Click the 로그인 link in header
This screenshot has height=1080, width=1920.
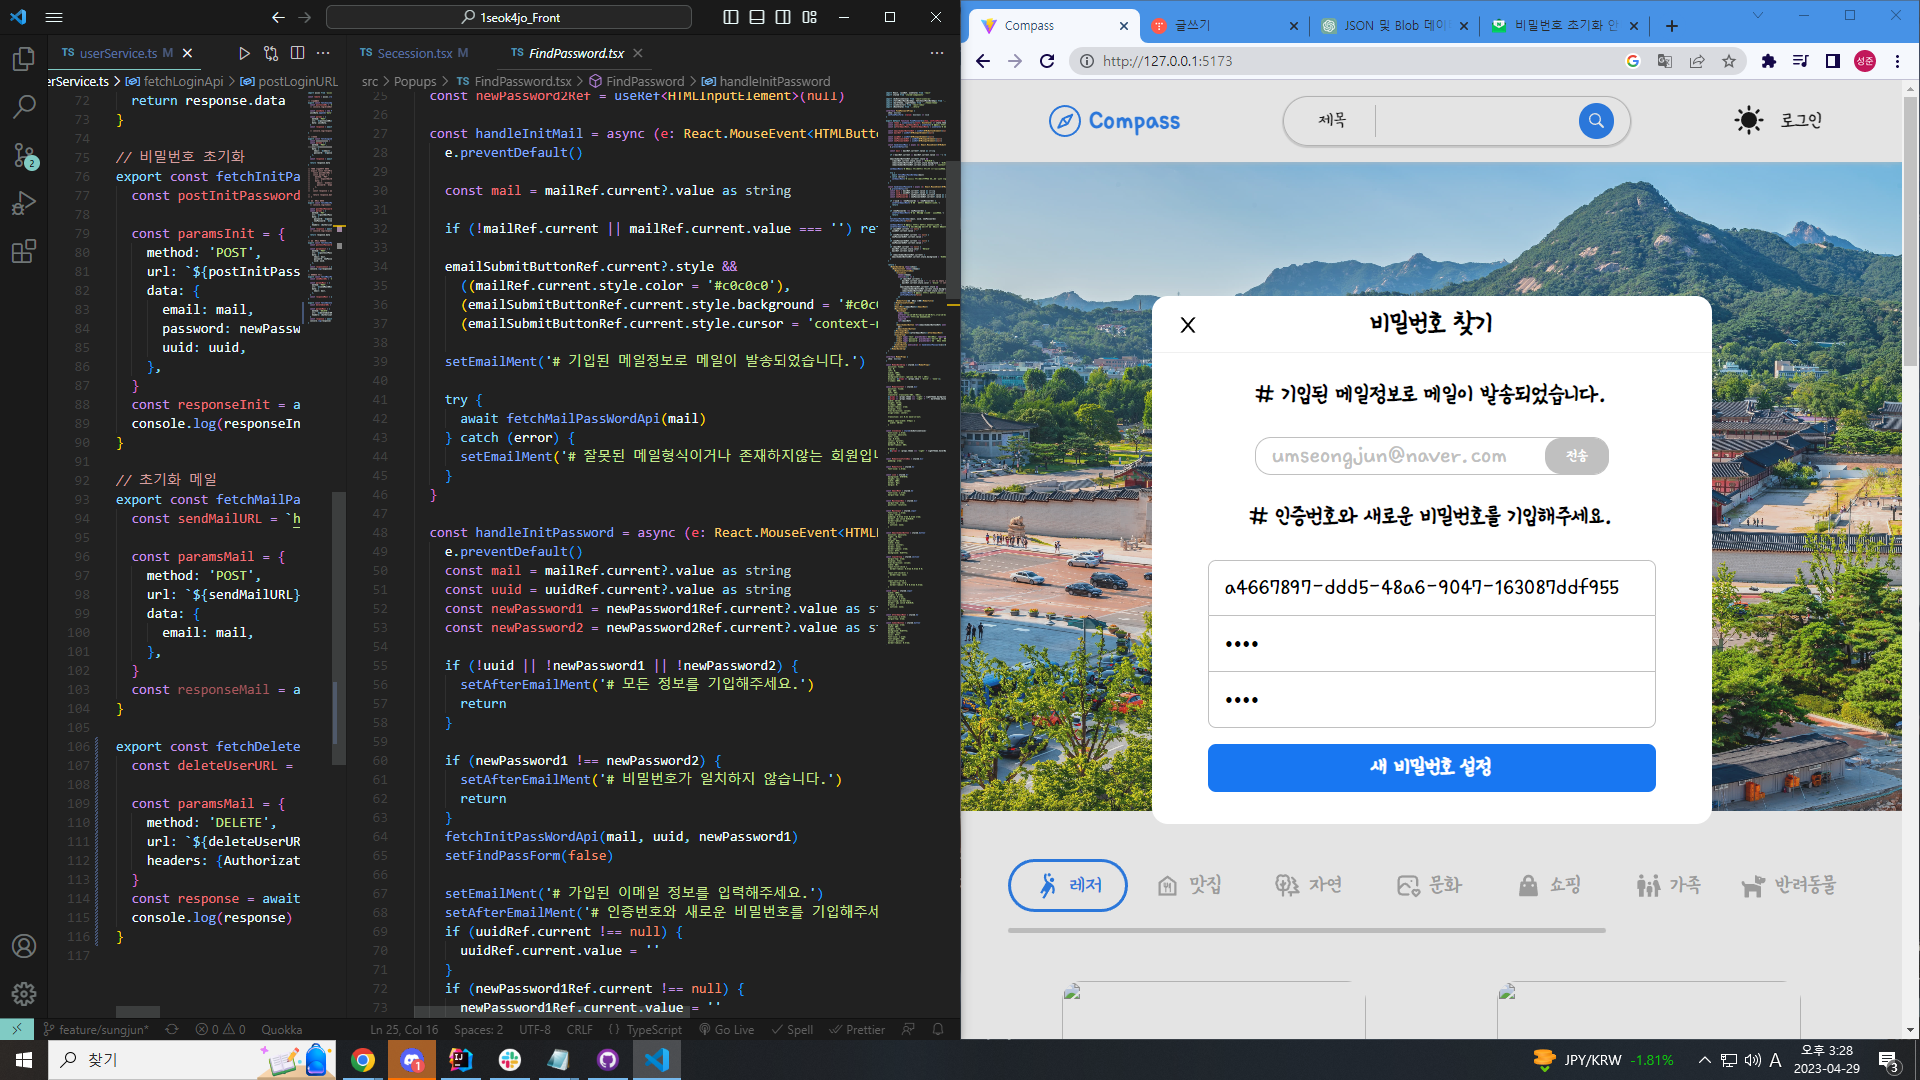pyautogui.click(x=1801, y=121)
